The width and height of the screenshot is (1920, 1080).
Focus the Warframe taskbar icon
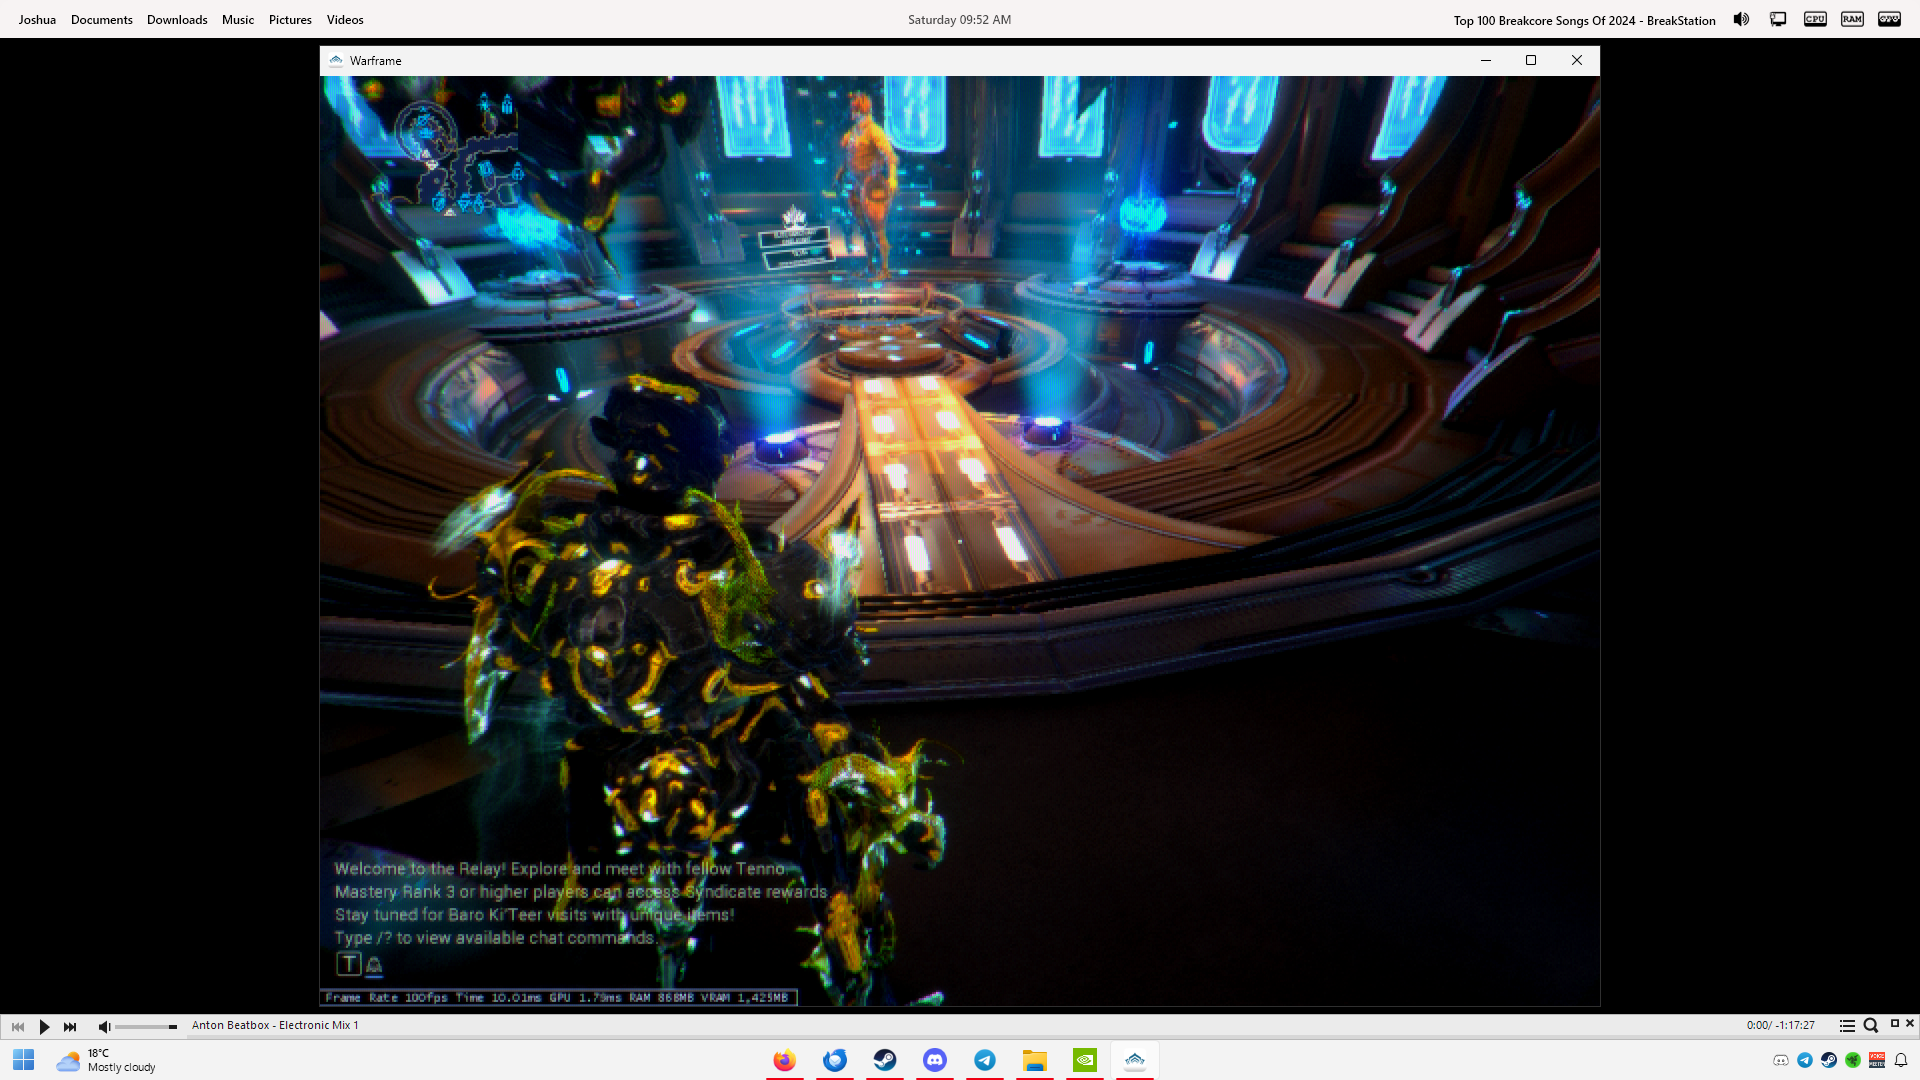click(x=1135, y=1060)
